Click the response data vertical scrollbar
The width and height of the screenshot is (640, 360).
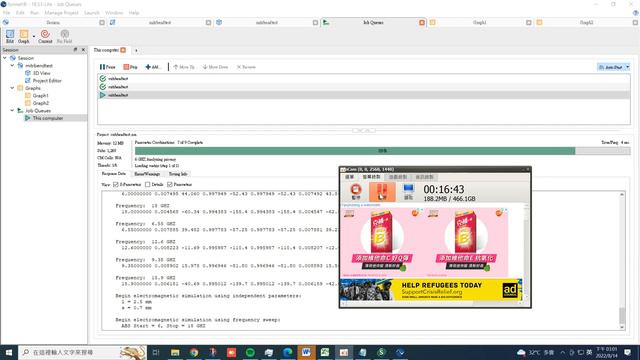click(x=622, y=260)
